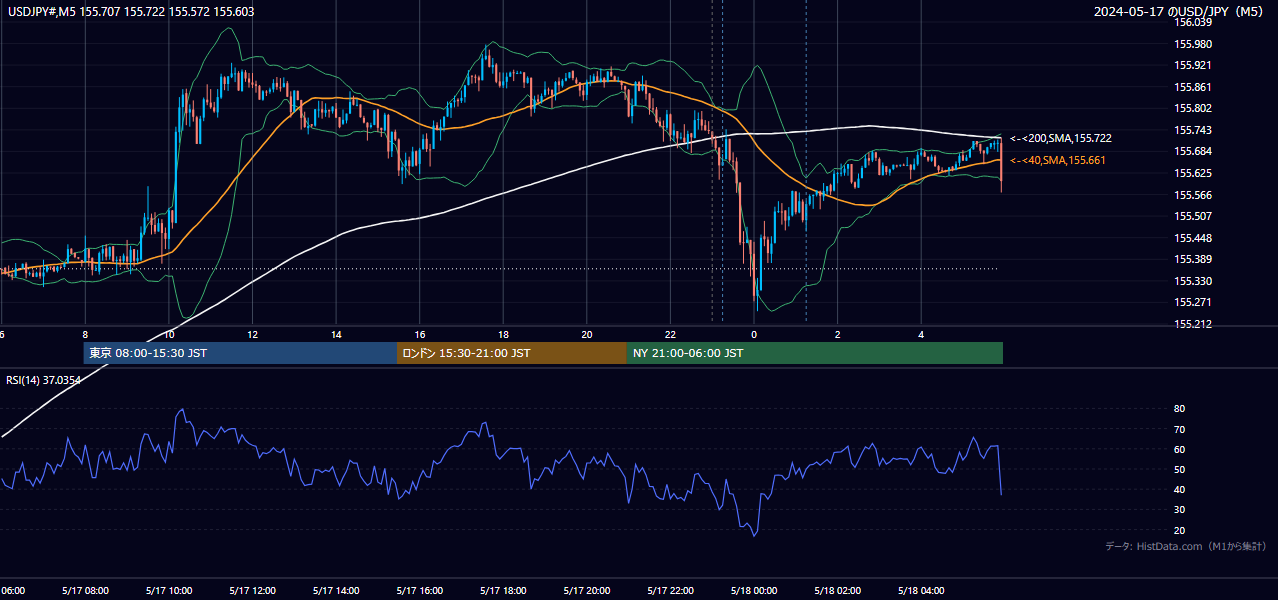1278x600 pixels.
Task: Click the 5/18 04:00 time axis label
Action: [921, 590]
